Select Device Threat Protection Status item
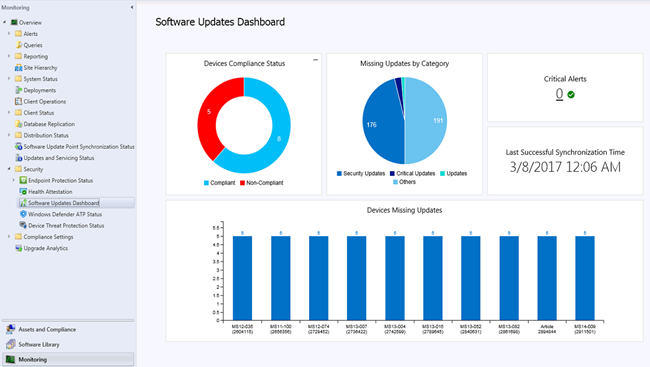 coord(66,226)
